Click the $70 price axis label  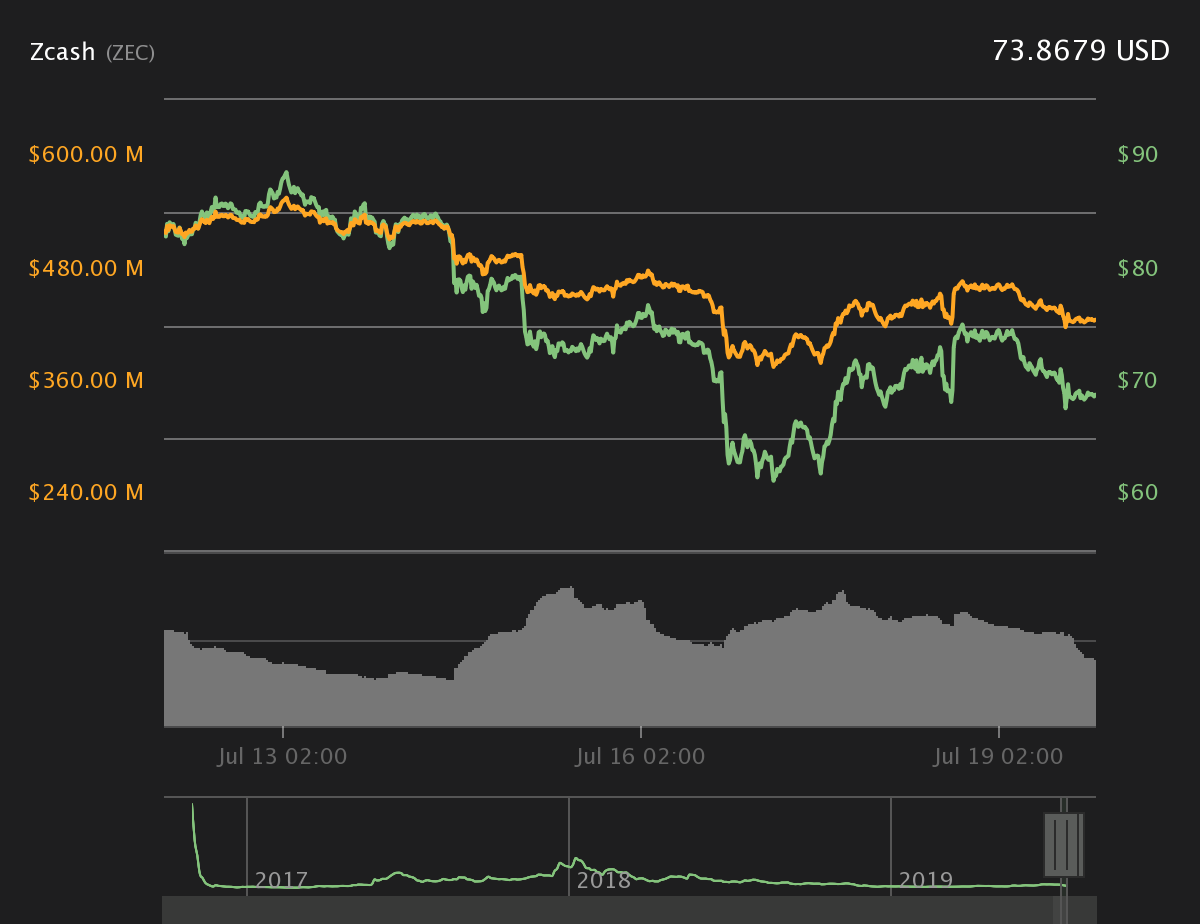[1137, 380]
